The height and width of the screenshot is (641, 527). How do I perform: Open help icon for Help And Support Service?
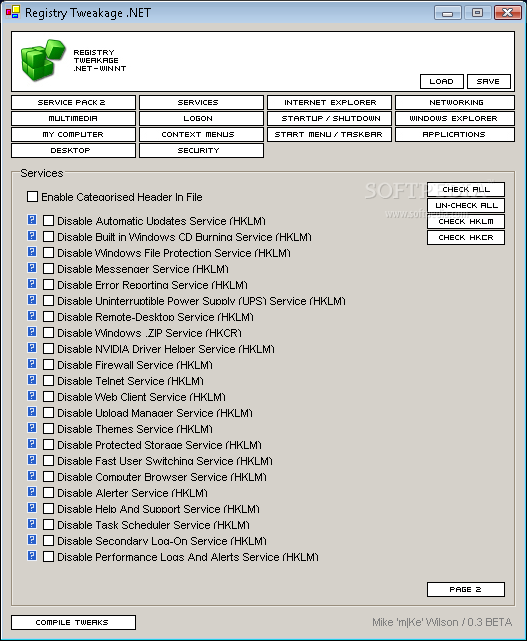click(x=32, y=508)
